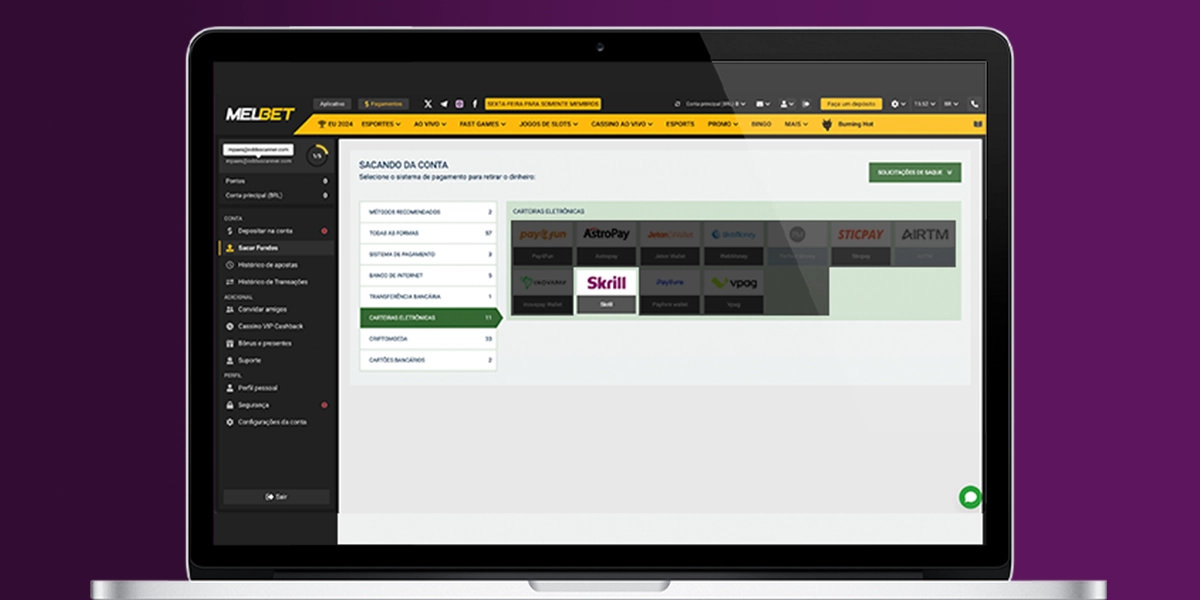
Task: Open Histórico de apostas
Action: pyautogui.click(x=277, y=265)
